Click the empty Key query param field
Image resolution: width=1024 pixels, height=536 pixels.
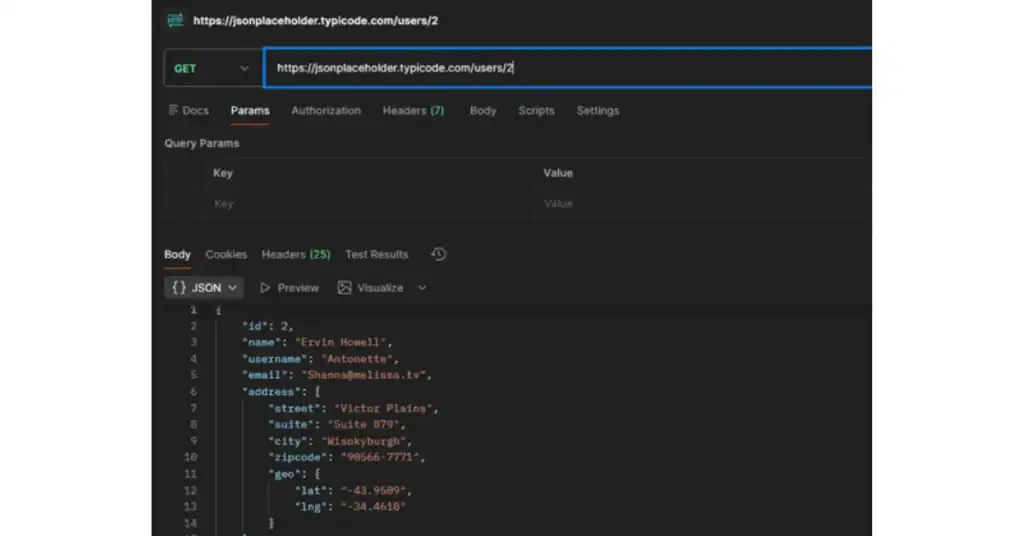(369, 204)
